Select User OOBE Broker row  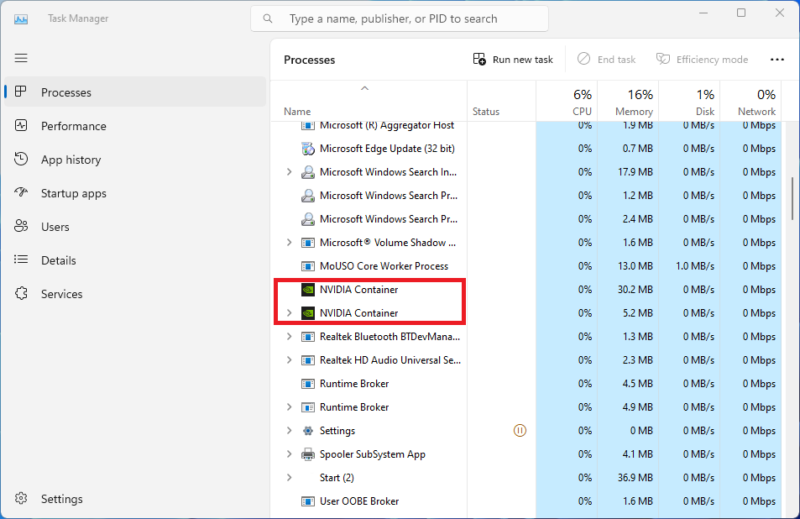[x=526, y=501]
